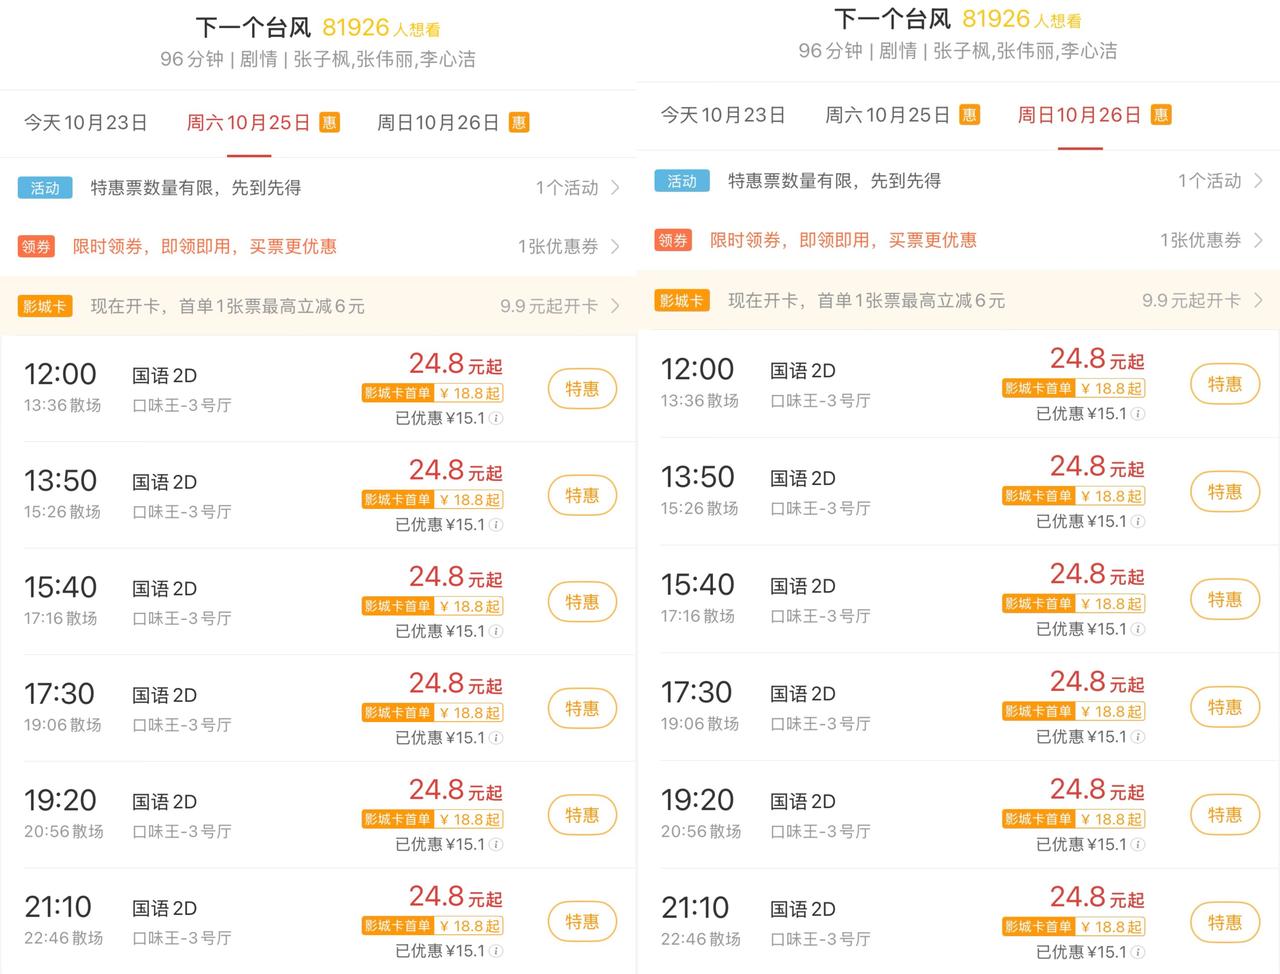Image resolution: width=1280 pixels, height=974 pixels.
Task: Select 周日10月26日 tab in left panel
Action: point(437,123)
